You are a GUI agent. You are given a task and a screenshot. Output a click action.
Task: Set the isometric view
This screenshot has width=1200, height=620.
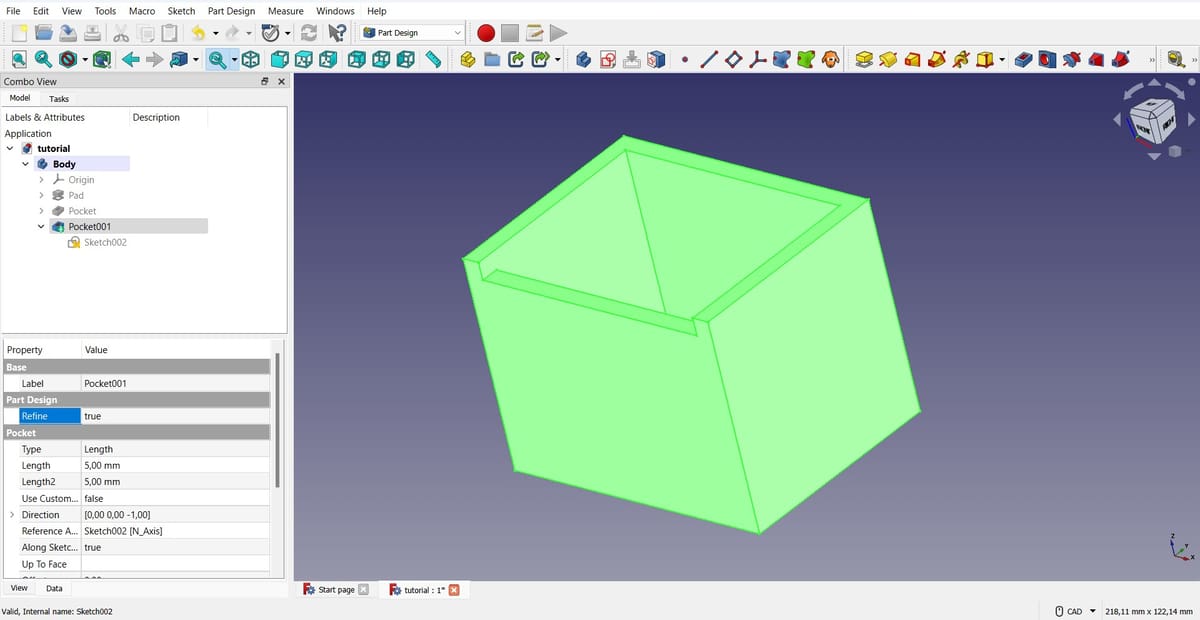[251, 60]
